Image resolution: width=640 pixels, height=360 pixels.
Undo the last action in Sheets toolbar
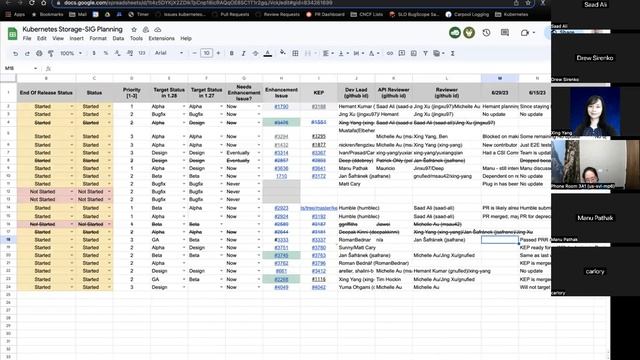point(16,53)
